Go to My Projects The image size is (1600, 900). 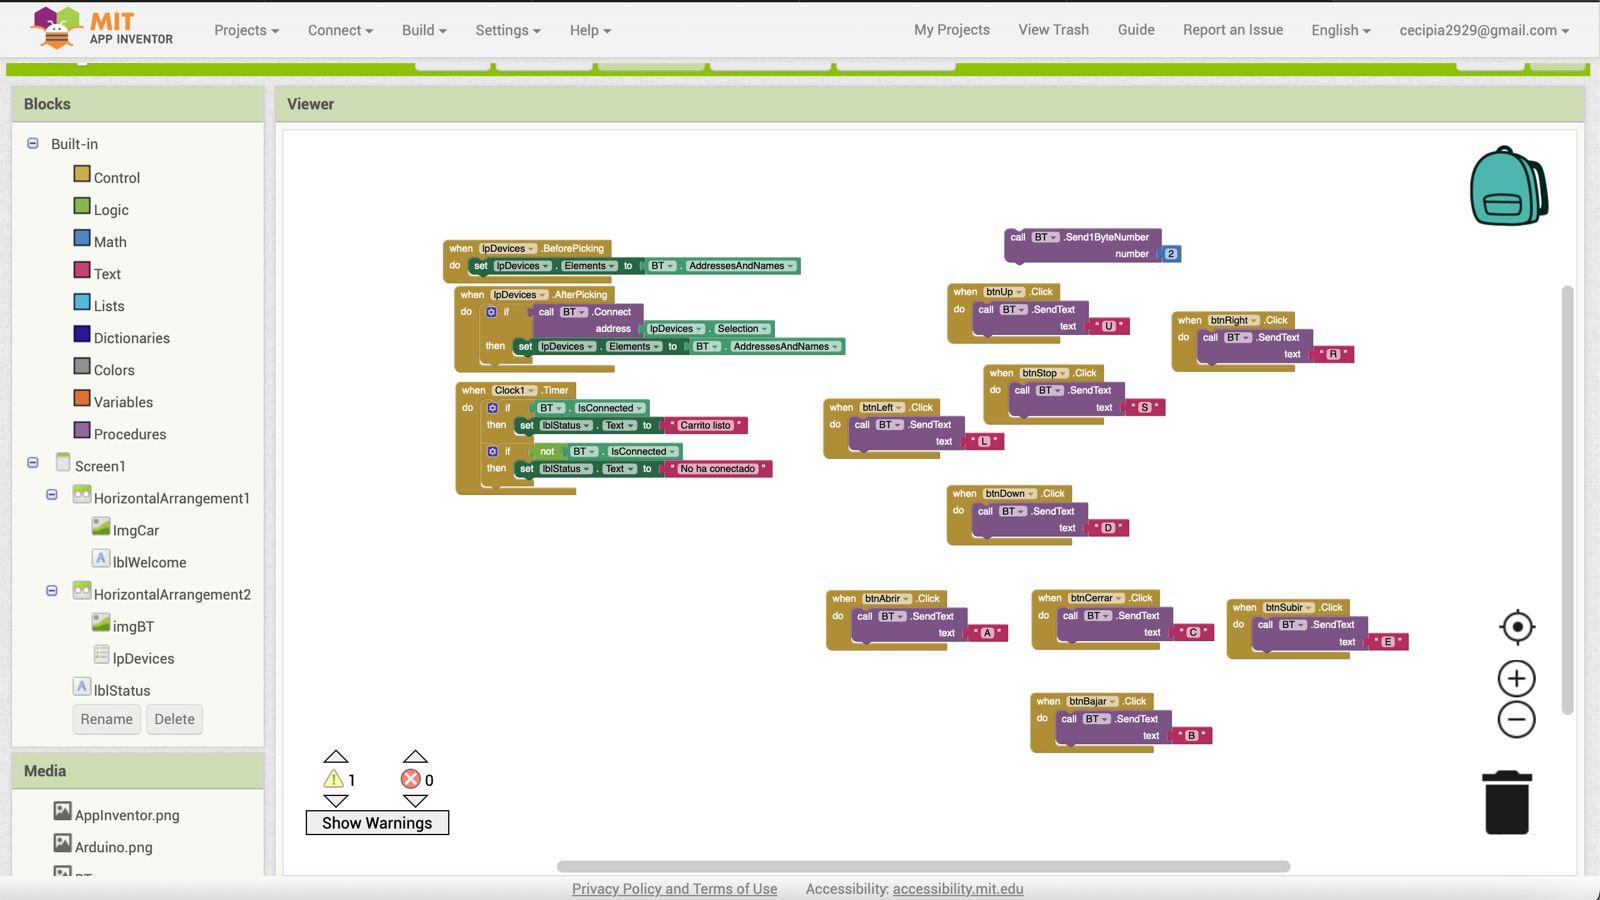tap(952, 30)
